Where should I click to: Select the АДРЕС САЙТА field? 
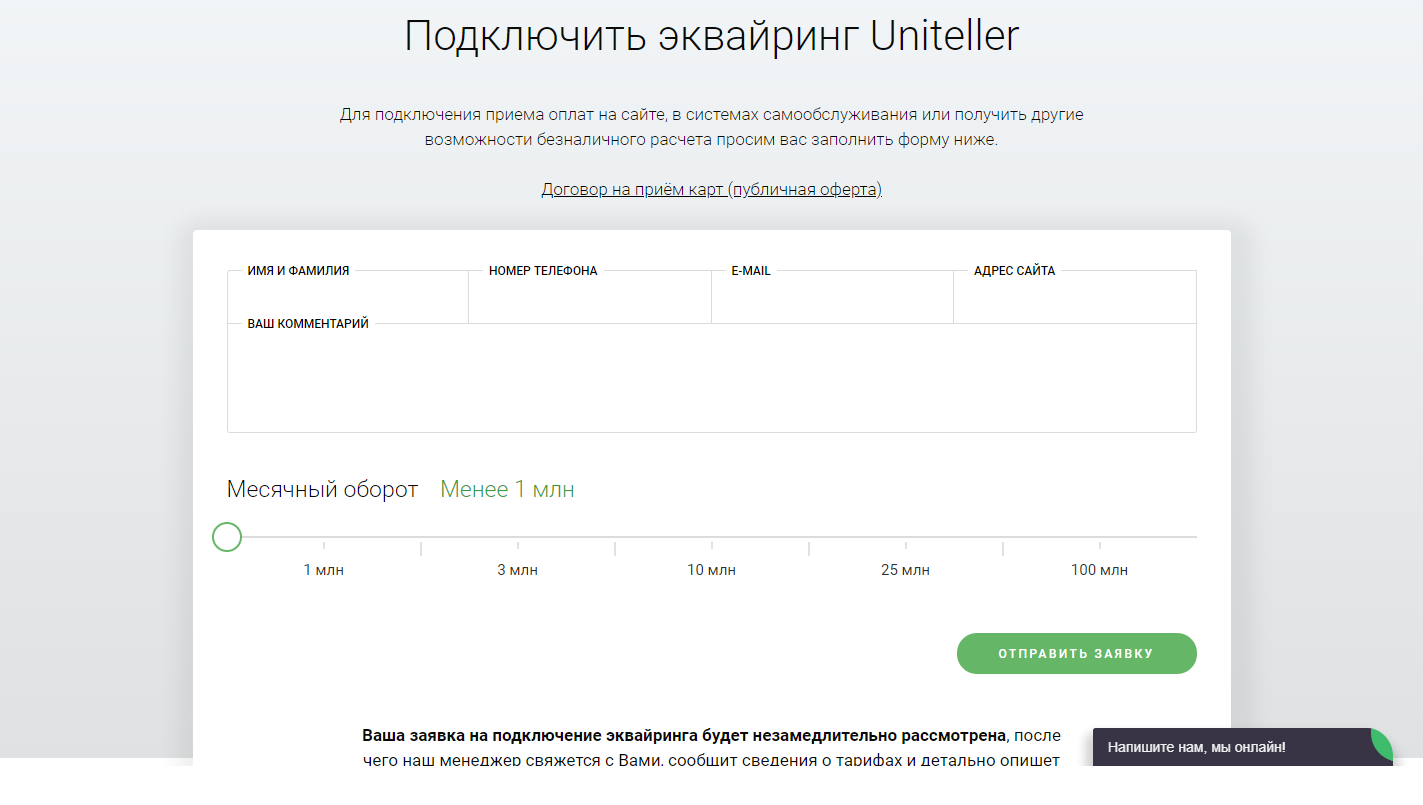(1075, 295)
